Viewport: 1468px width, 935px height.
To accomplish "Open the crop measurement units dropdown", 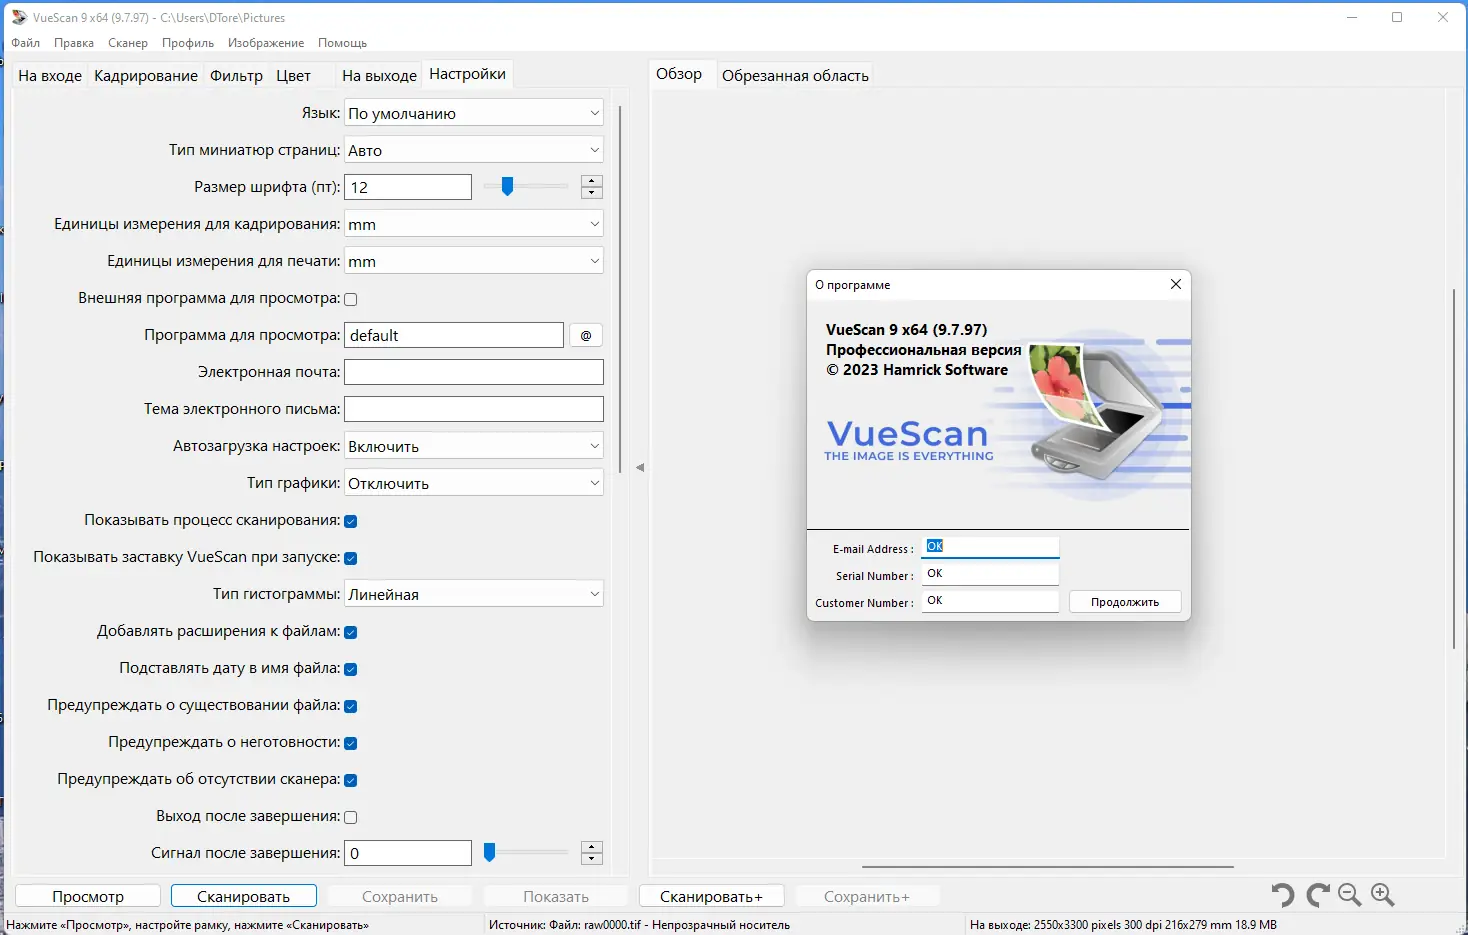I will (x=473, y=223).
